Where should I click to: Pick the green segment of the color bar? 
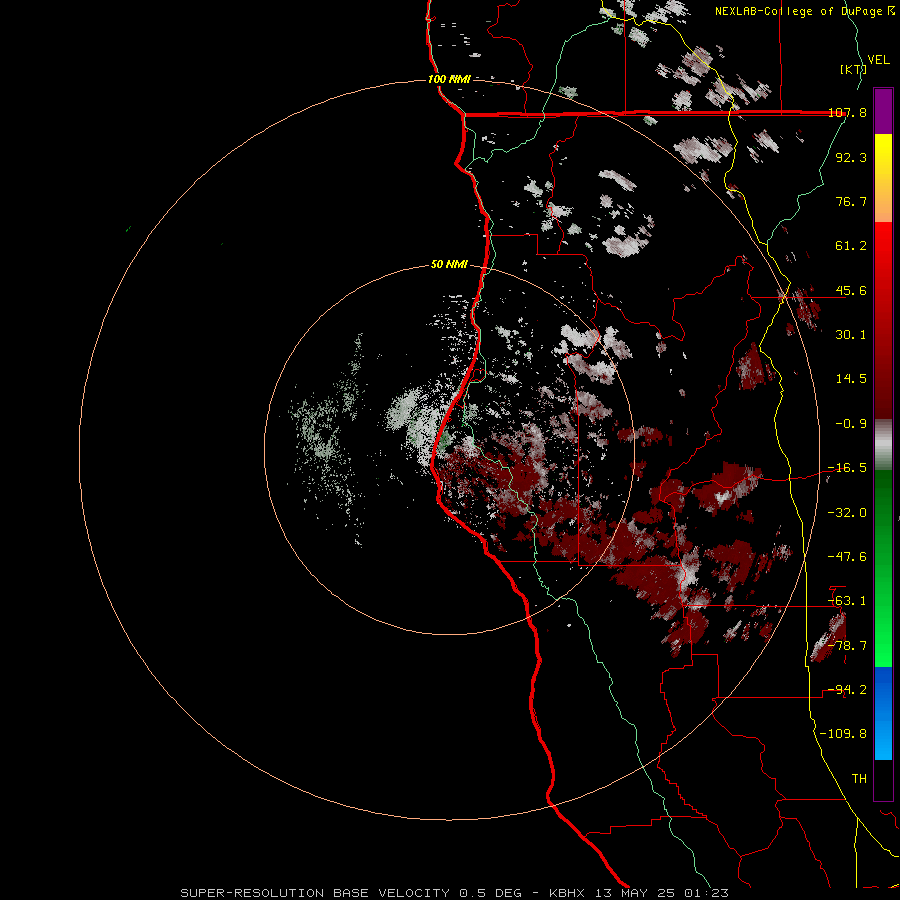[x=883, y=568]
